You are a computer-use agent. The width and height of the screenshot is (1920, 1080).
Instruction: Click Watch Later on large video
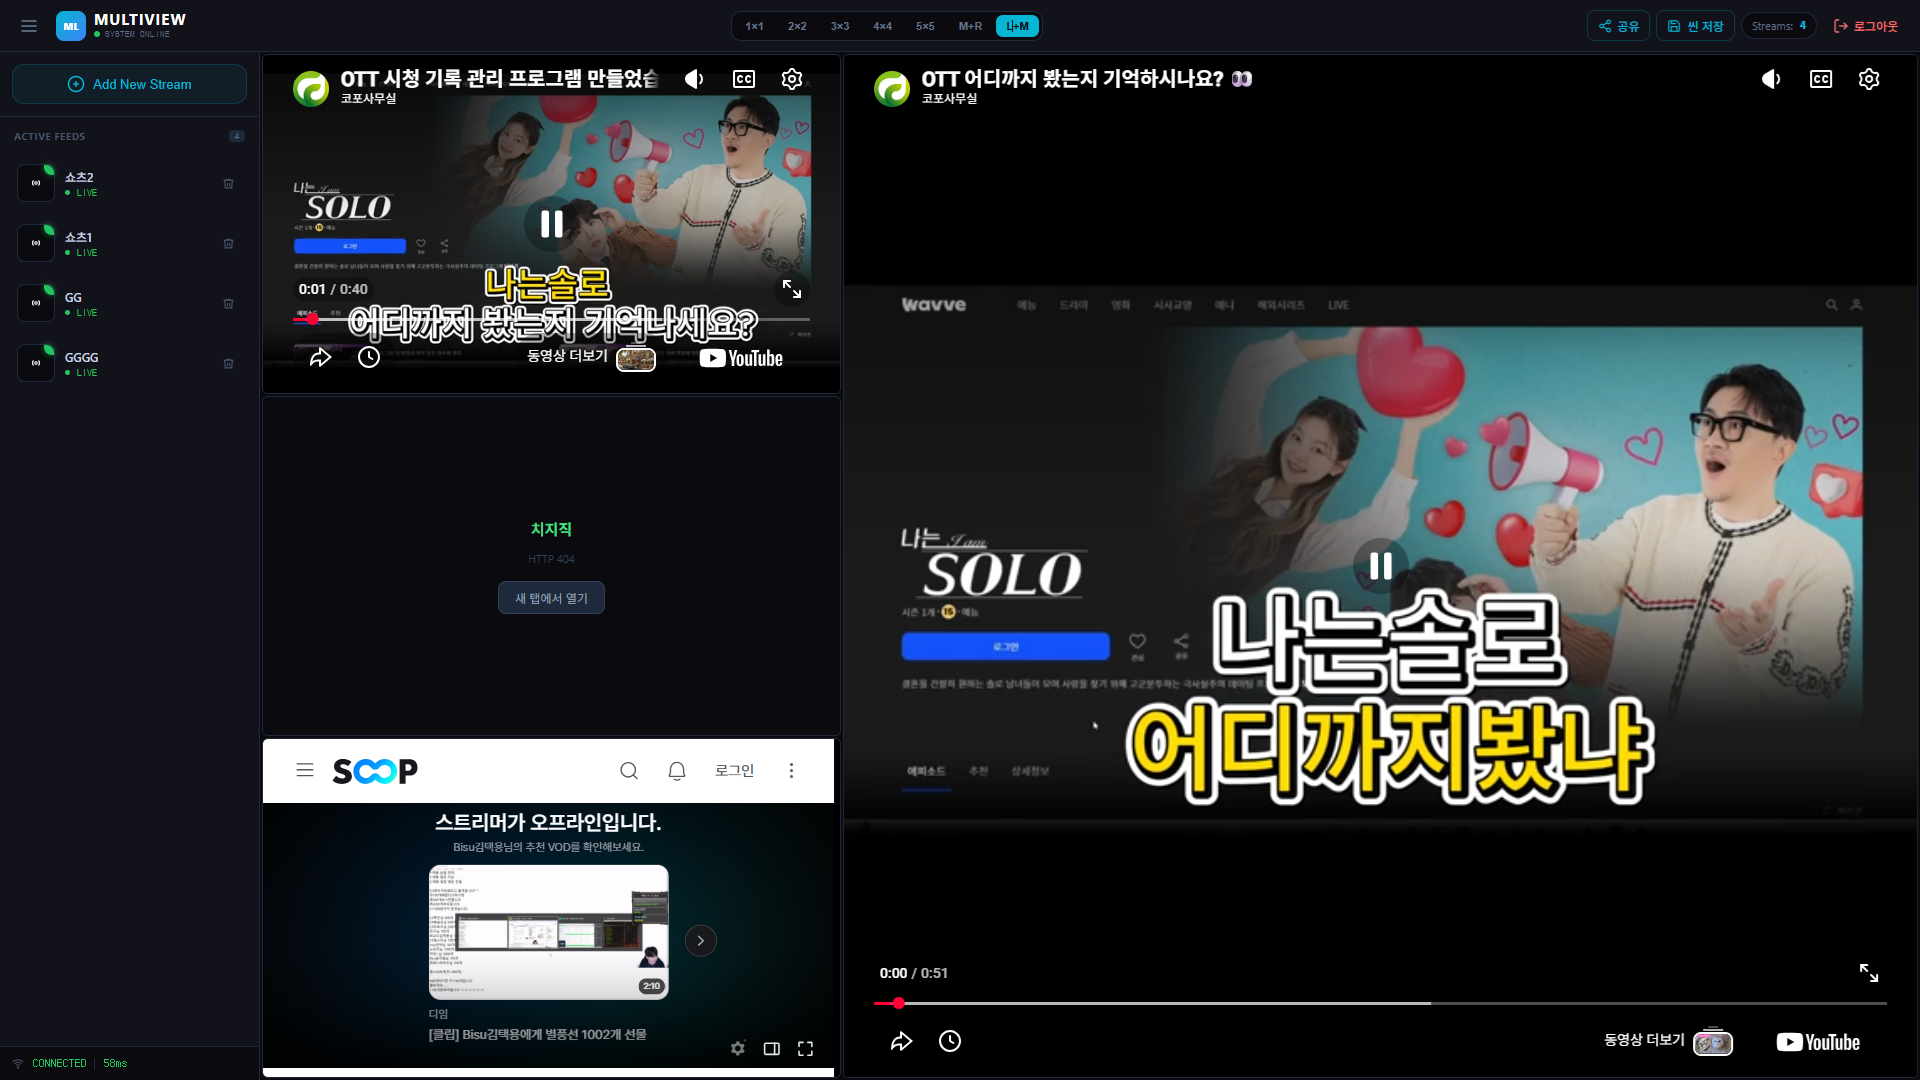tap(950, 1042)
